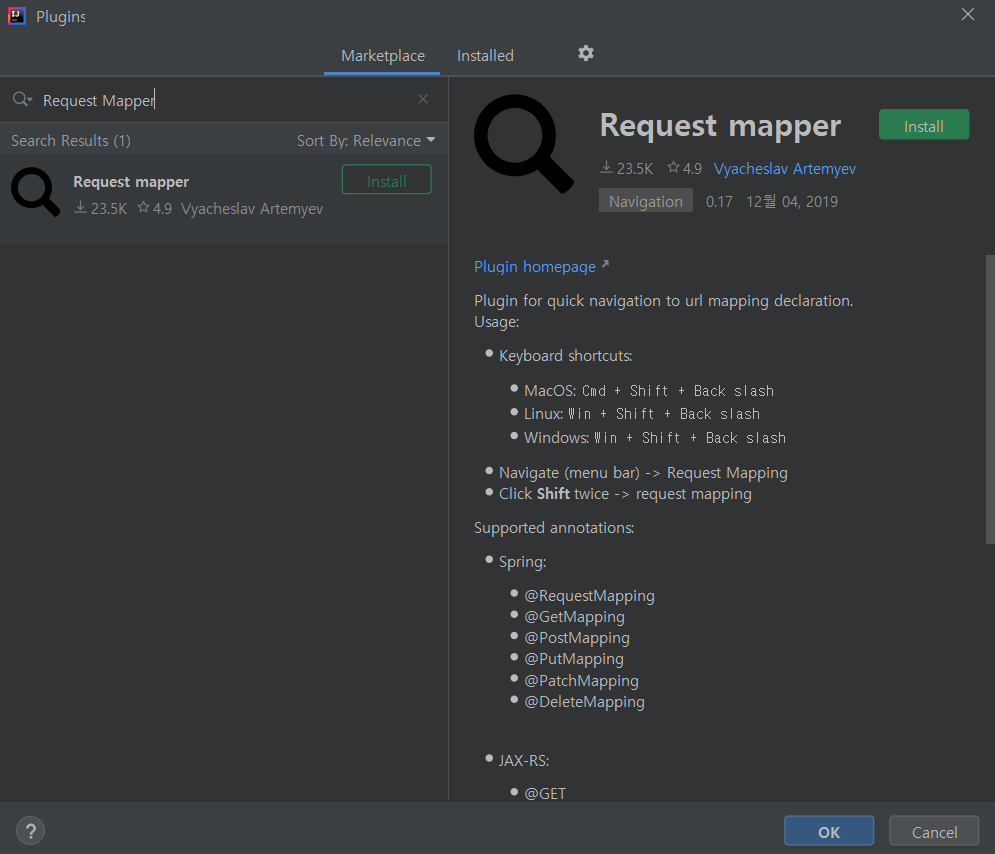The height and width of the screenshot is (854, 995).
Task: Switch to the Installed tab
Action: [485, 56]
